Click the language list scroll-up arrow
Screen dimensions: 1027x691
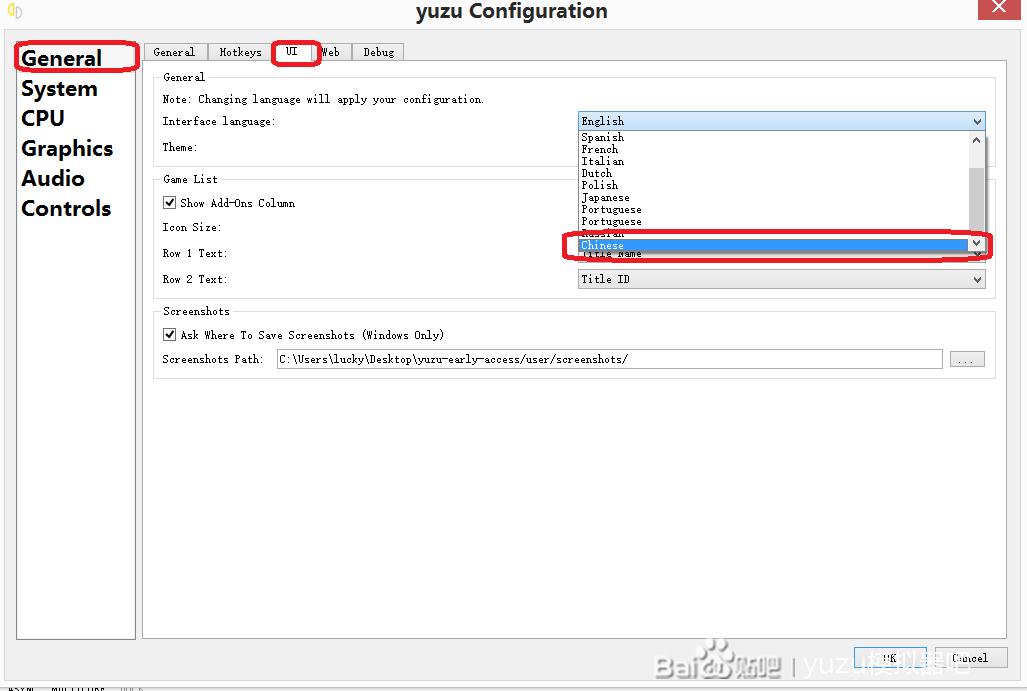point(977,140)
